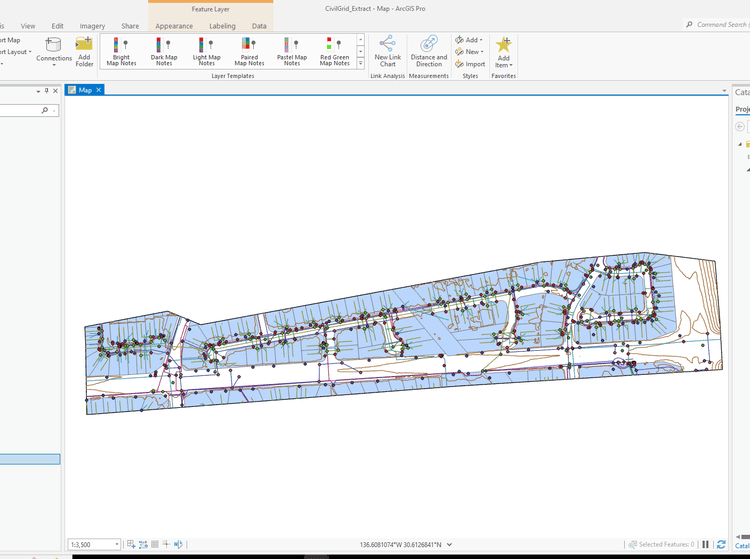
Task: Click the Add Folder icon
Action: click(84, 51)
